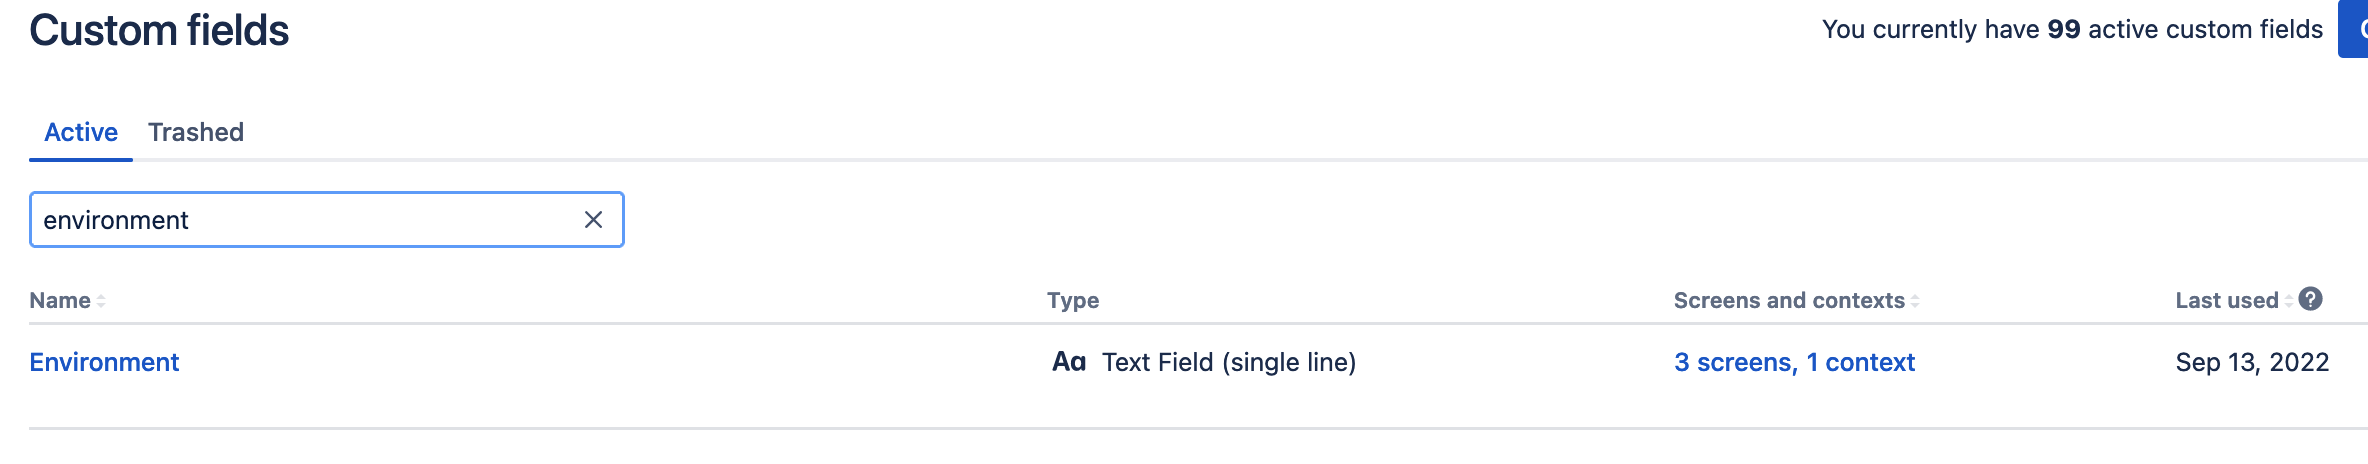Screen dimensions: 2368x464
Task: Open the 3 screens, 1 context link
Action: click(1794, 362)
